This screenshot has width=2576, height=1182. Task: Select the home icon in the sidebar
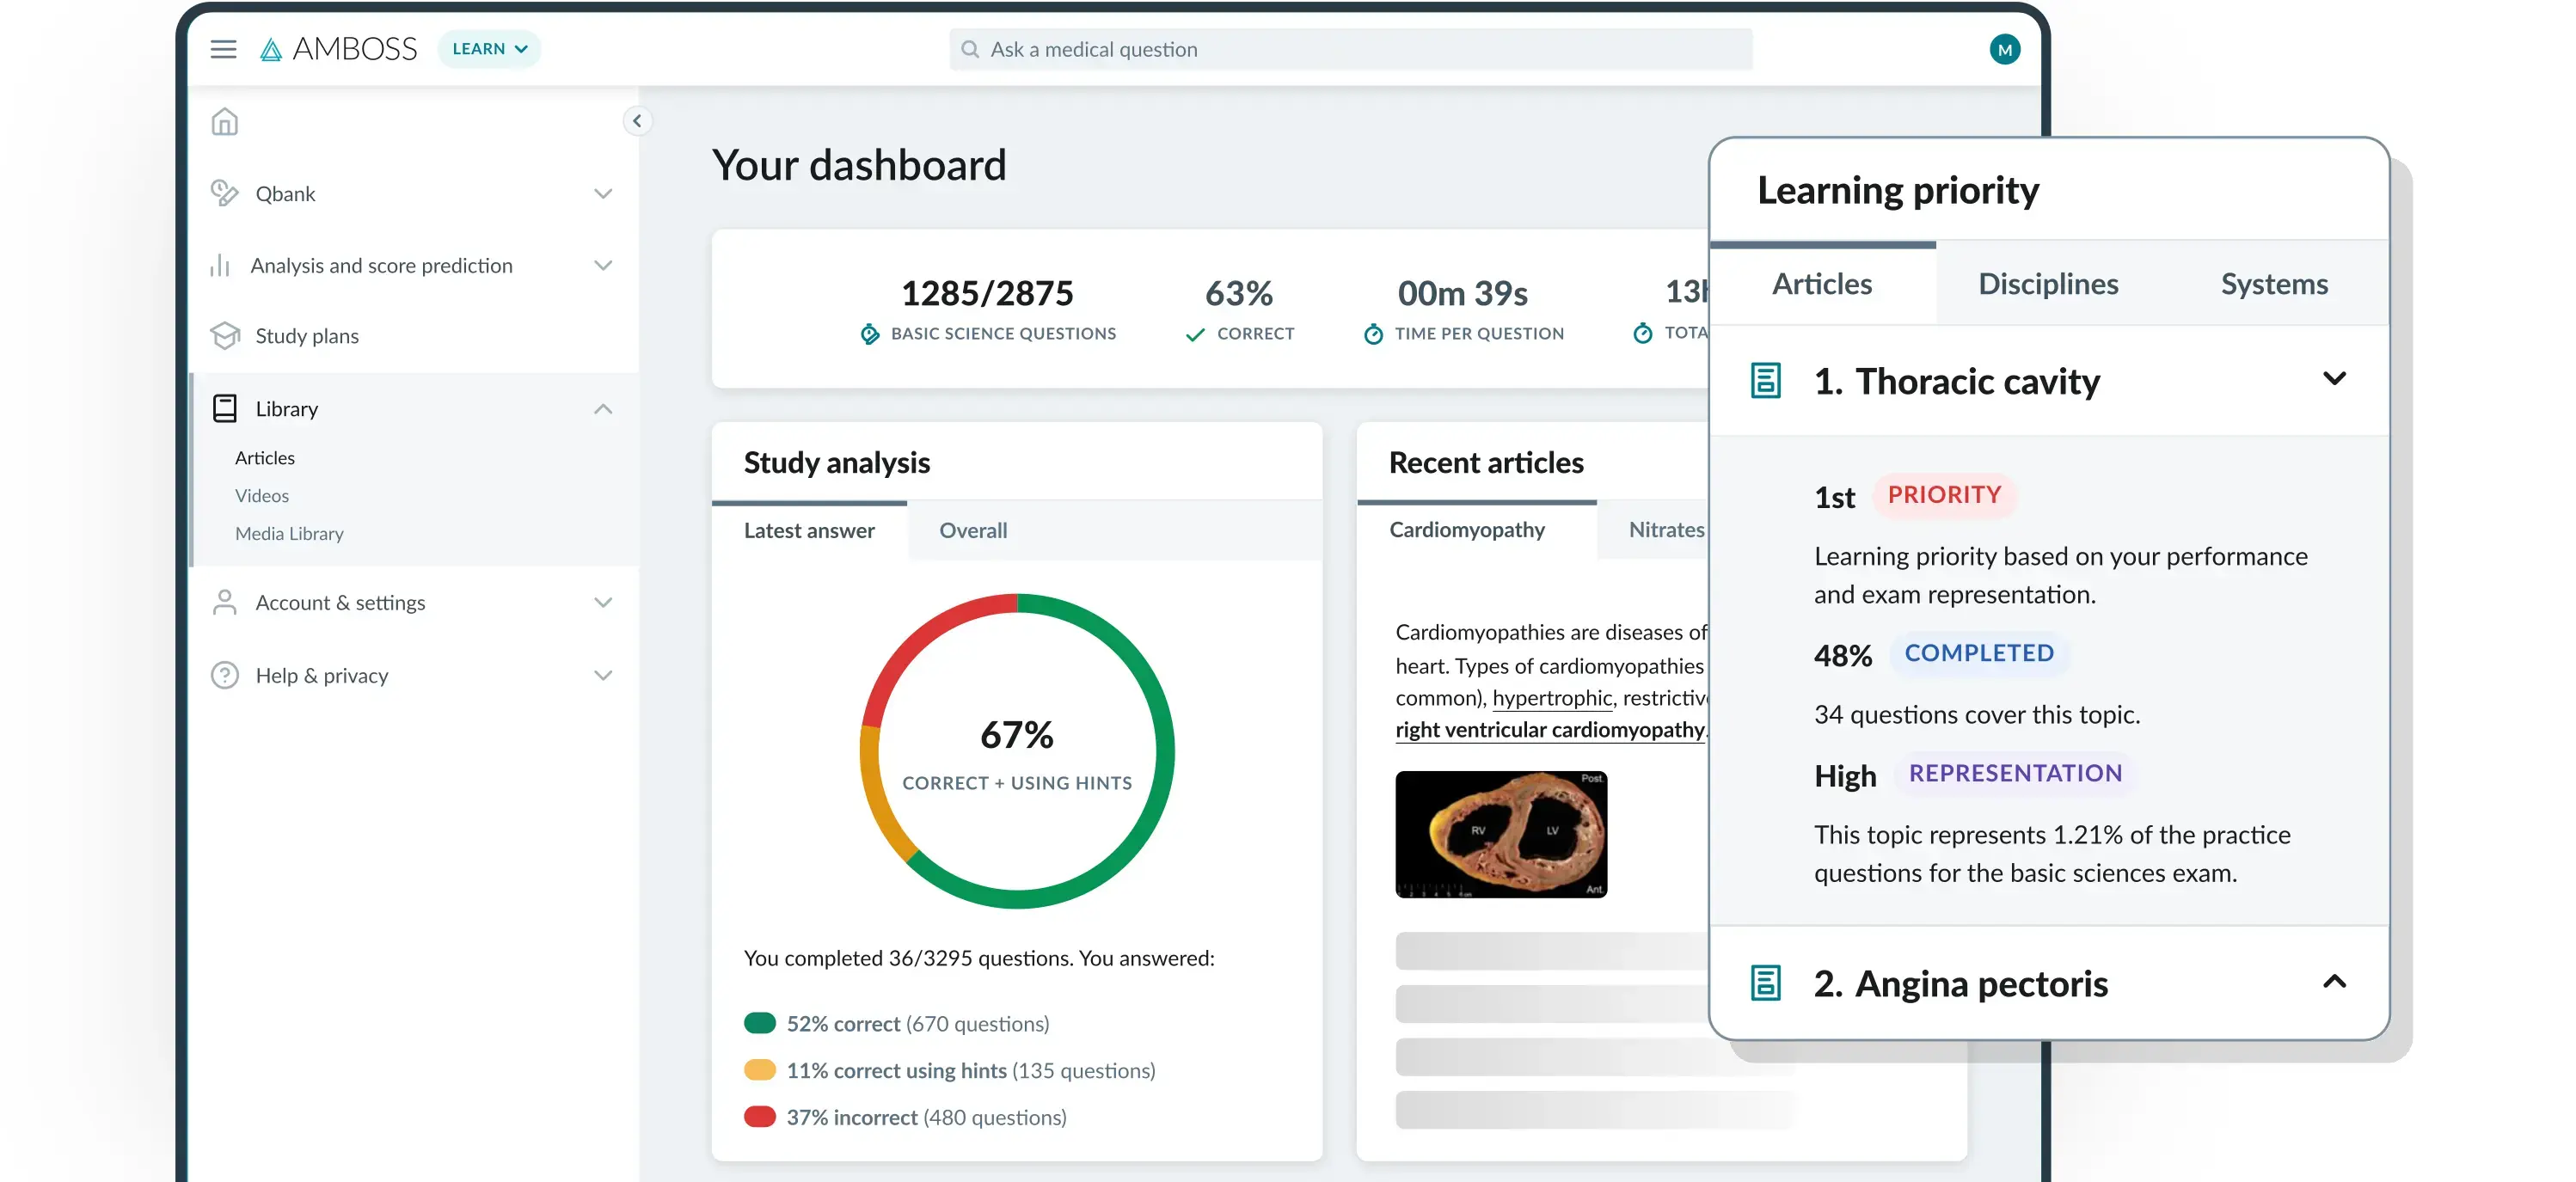[224, 121]
